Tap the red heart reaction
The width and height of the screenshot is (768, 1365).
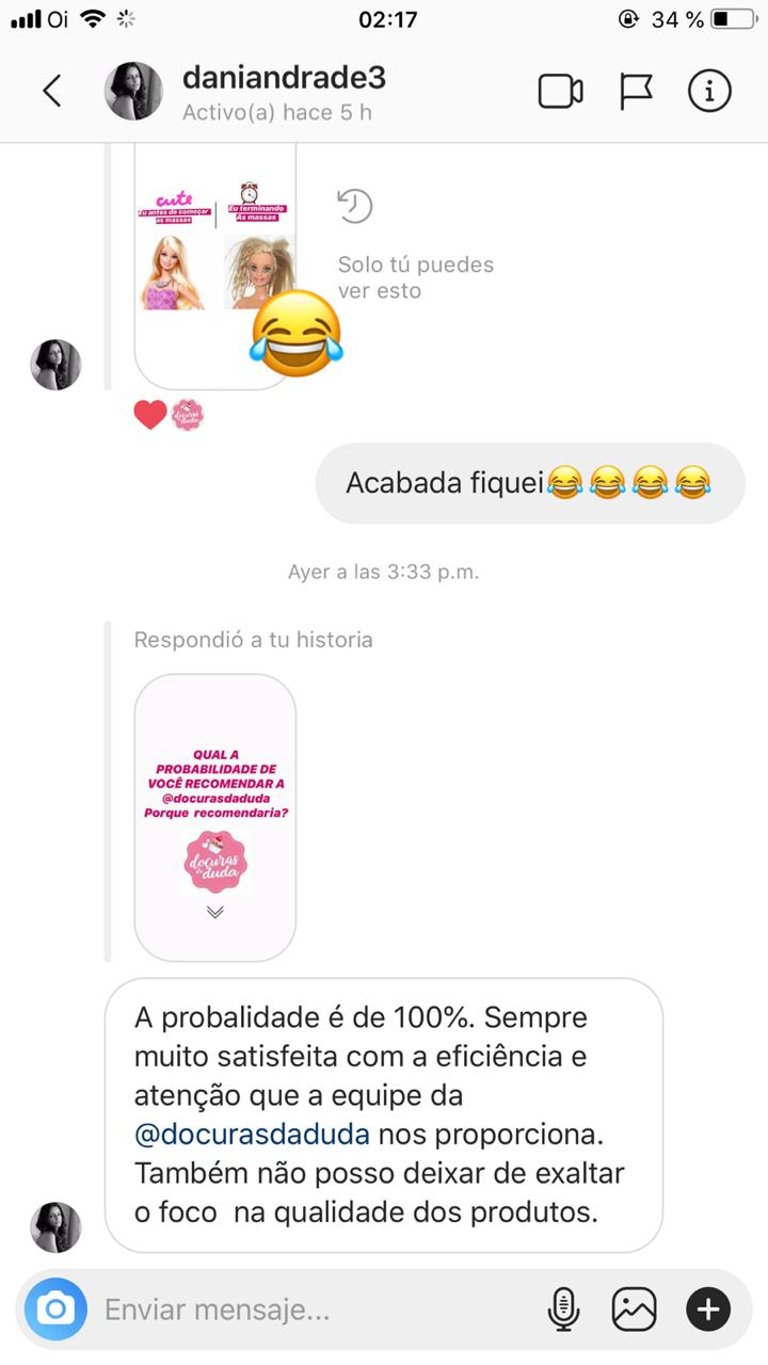click(x=150, y=414)
